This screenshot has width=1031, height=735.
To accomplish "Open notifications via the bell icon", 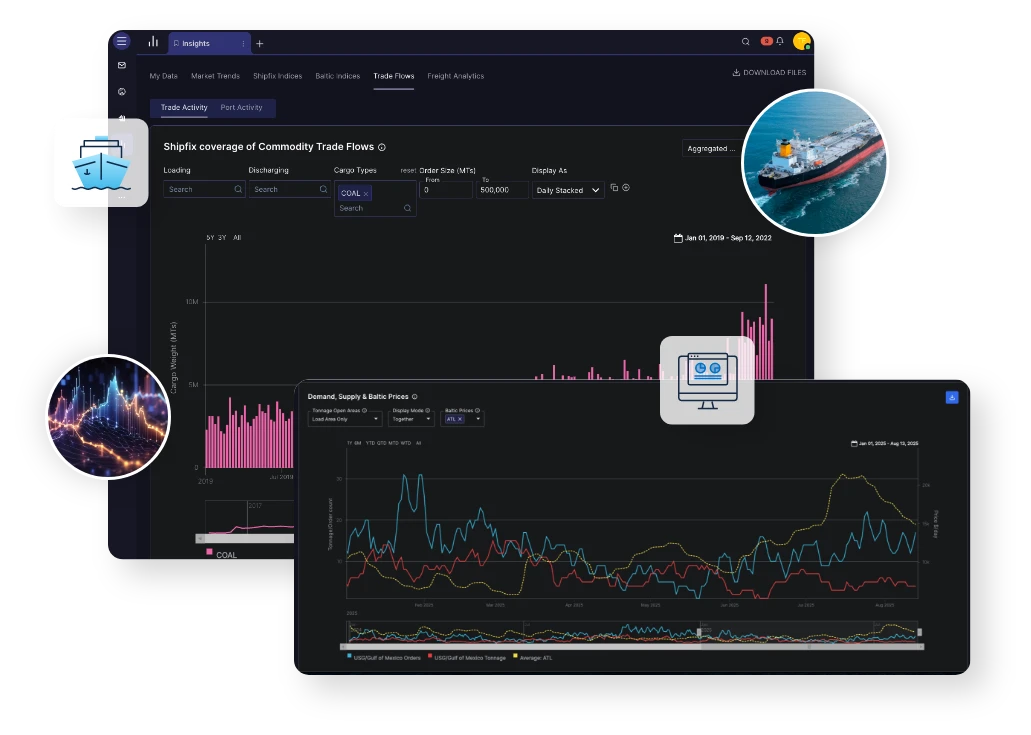I will 779,42.
